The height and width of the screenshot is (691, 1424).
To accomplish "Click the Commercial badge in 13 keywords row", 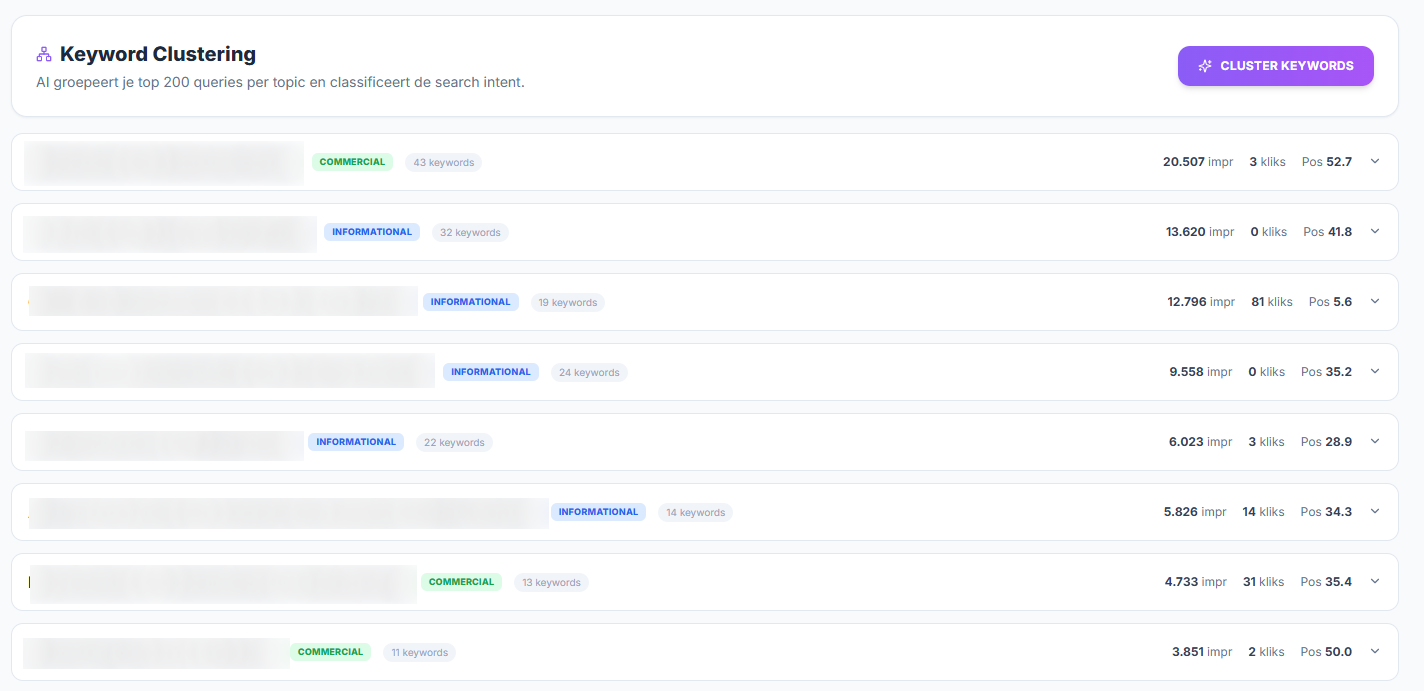I will pyautogui.click(x=461, y=582).
